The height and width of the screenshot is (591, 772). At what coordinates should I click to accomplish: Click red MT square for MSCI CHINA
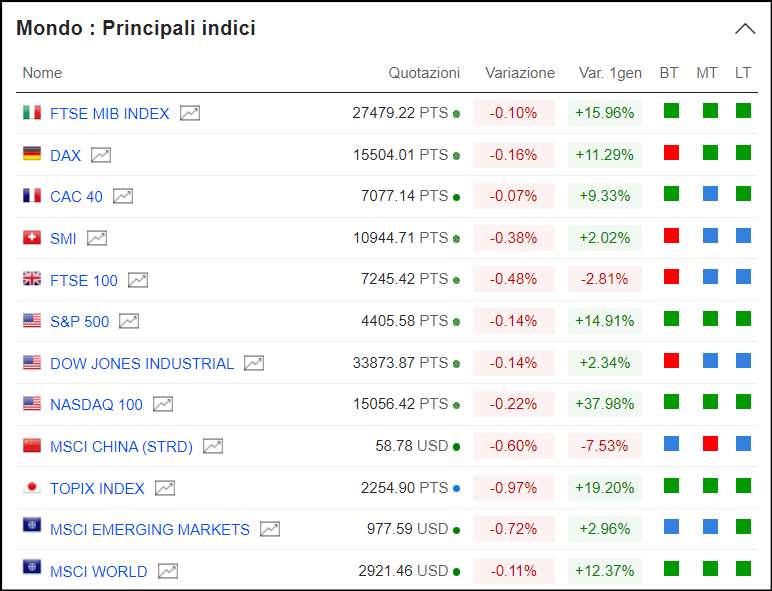(710, 443)
